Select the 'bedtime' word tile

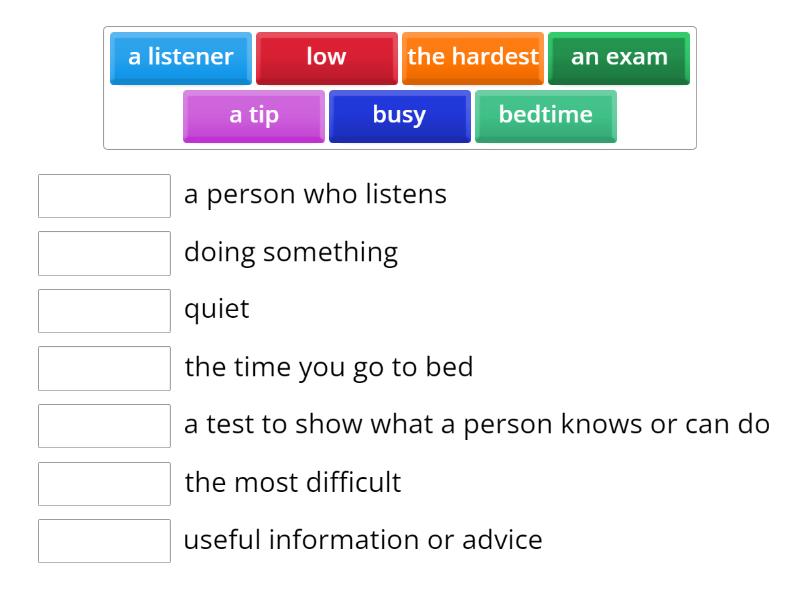(545, 115)
